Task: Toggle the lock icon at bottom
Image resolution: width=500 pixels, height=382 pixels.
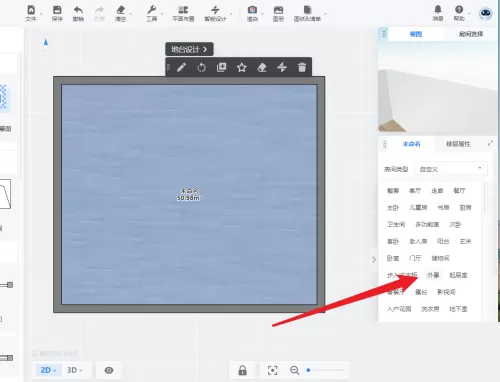Action: coord(242,370)
